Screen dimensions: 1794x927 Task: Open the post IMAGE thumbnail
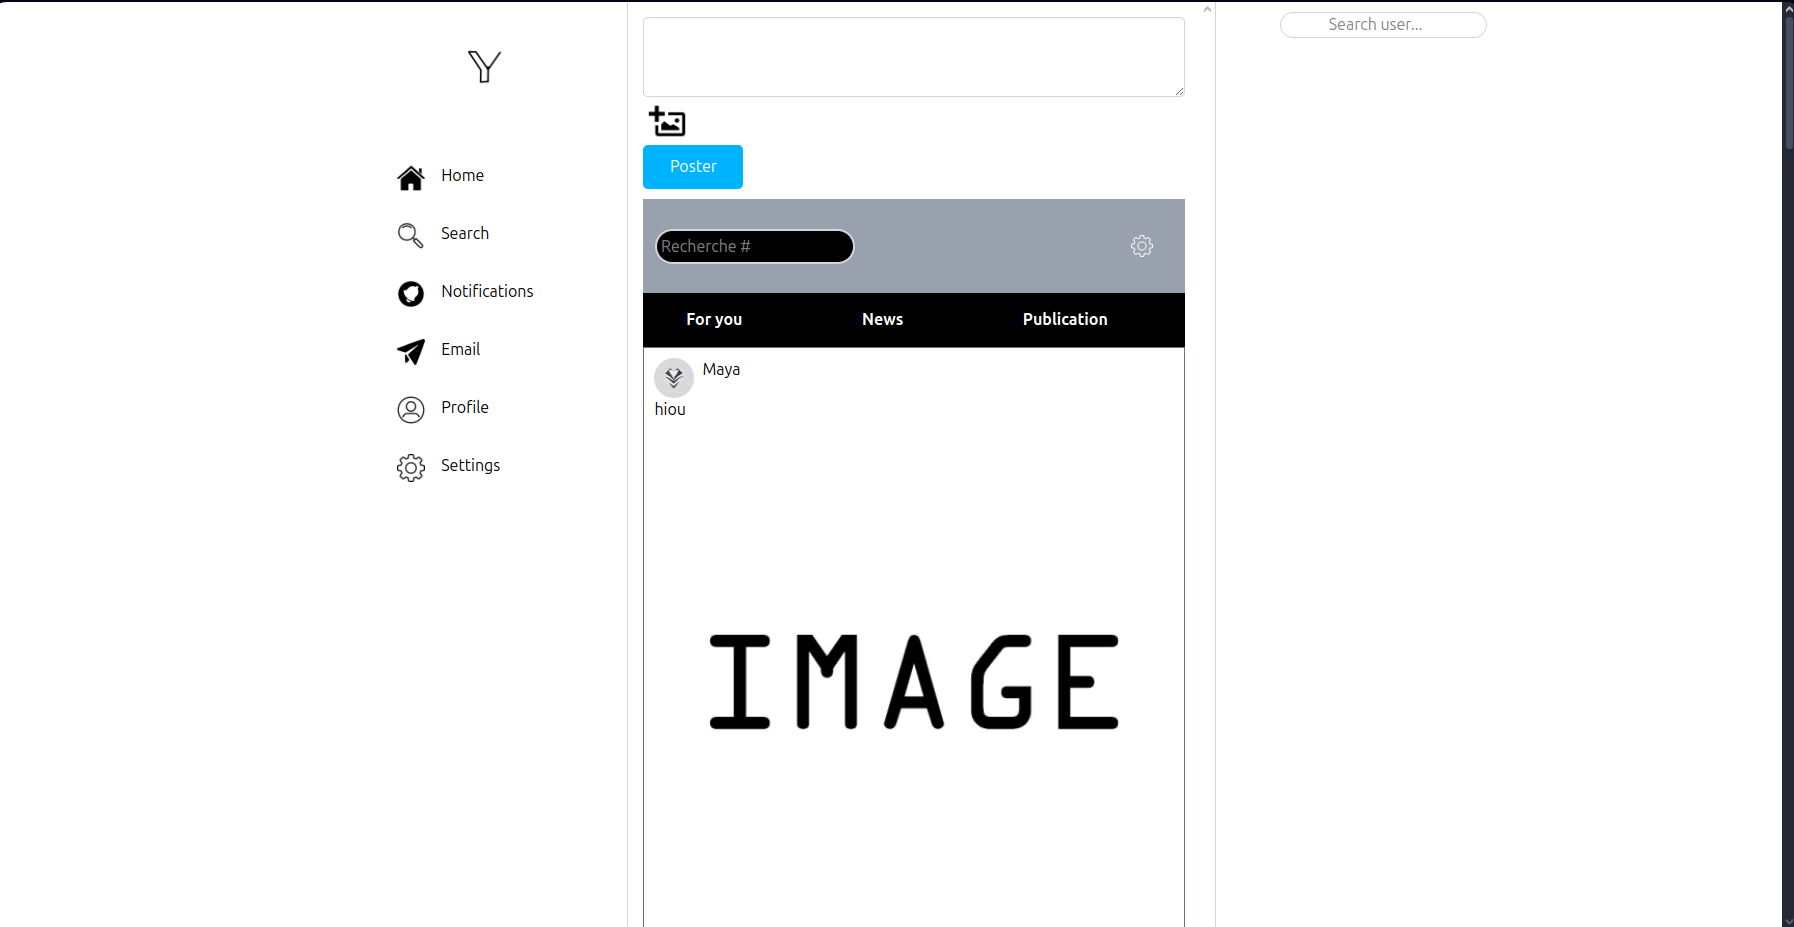tap(913, 681)
